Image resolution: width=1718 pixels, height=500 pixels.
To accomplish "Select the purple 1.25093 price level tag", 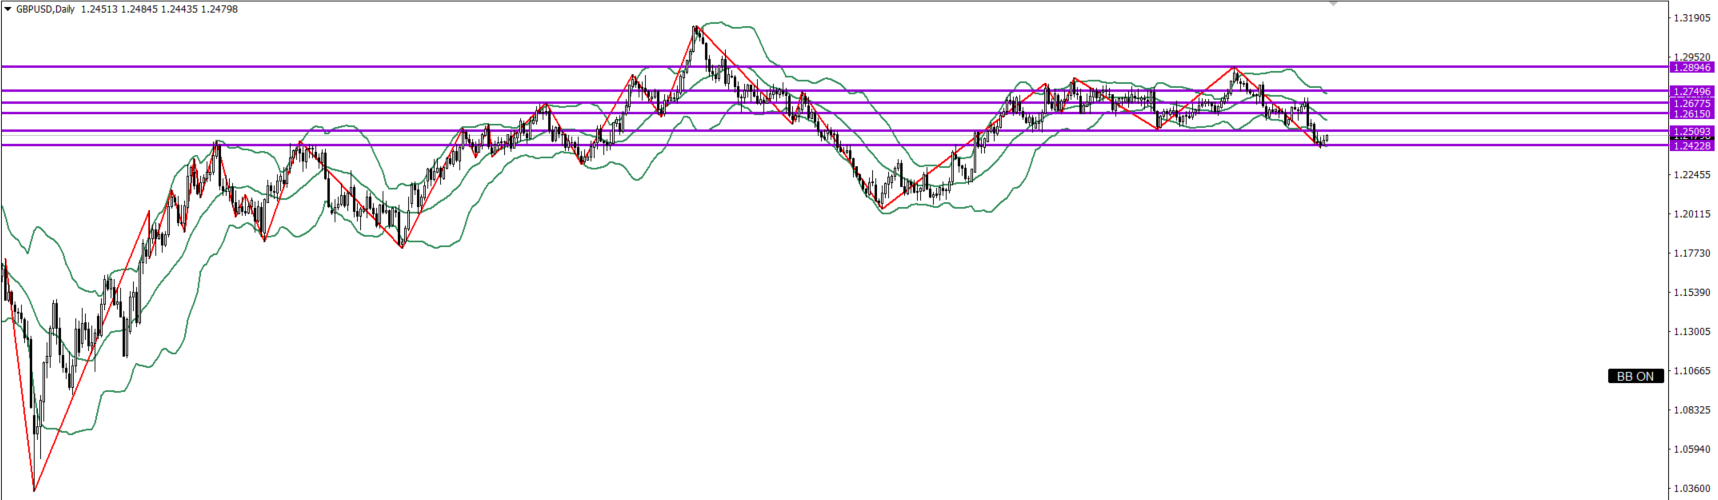I will (1692, 131).
